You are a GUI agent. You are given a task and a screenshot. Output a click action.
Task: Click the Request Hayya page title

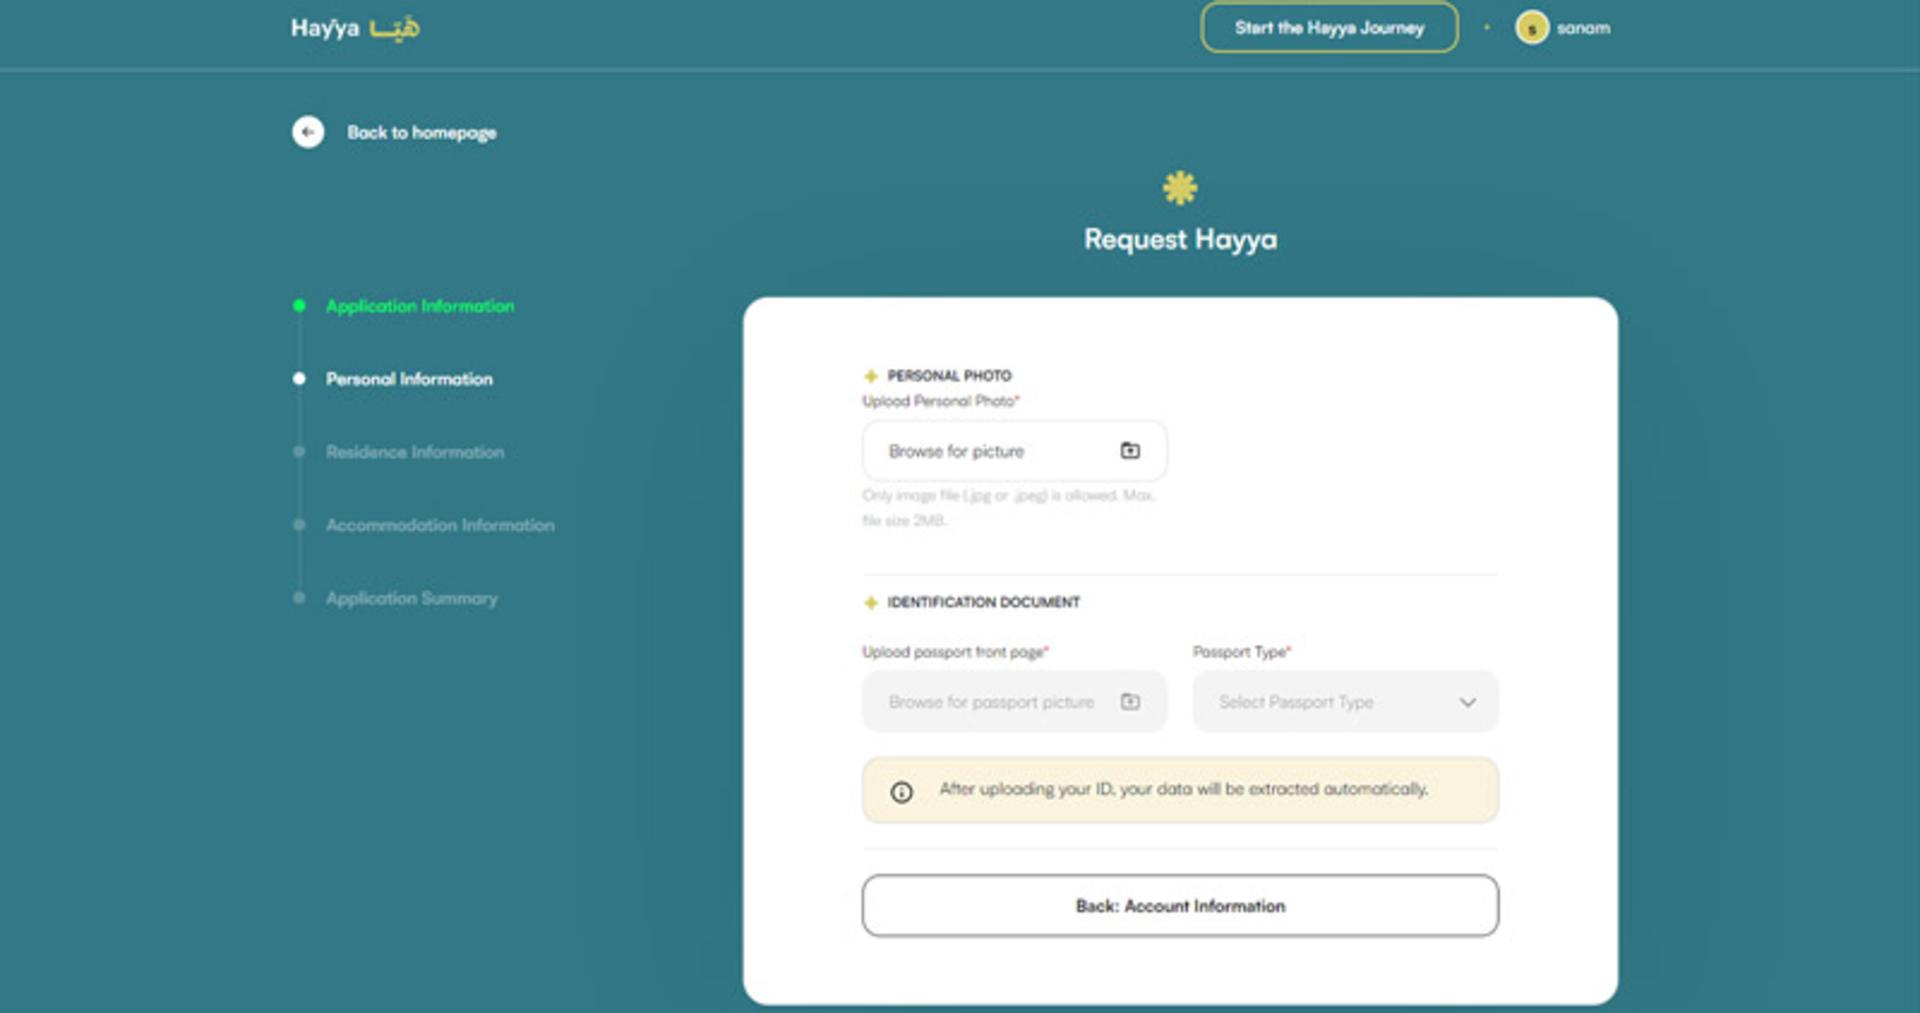click(x=1180, y=239)
